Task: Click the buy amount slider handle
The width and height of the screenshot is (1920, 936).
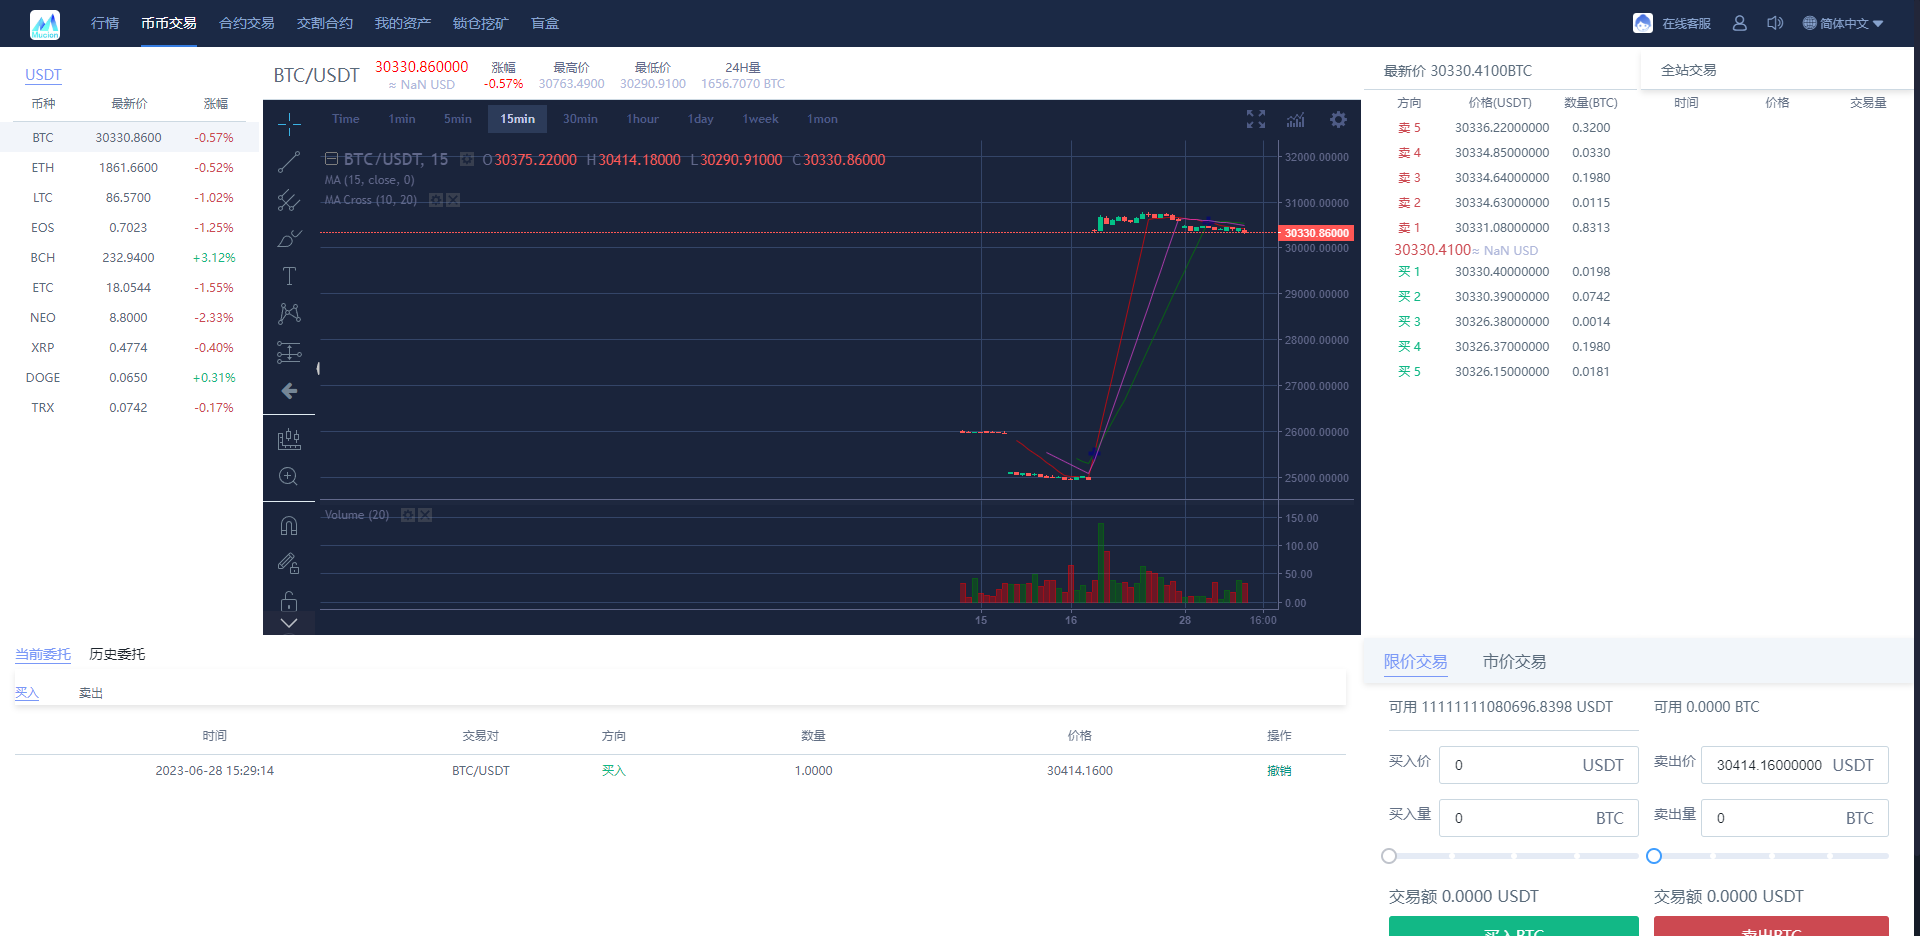Action: pyautogui.click(x=1389, y=856)
